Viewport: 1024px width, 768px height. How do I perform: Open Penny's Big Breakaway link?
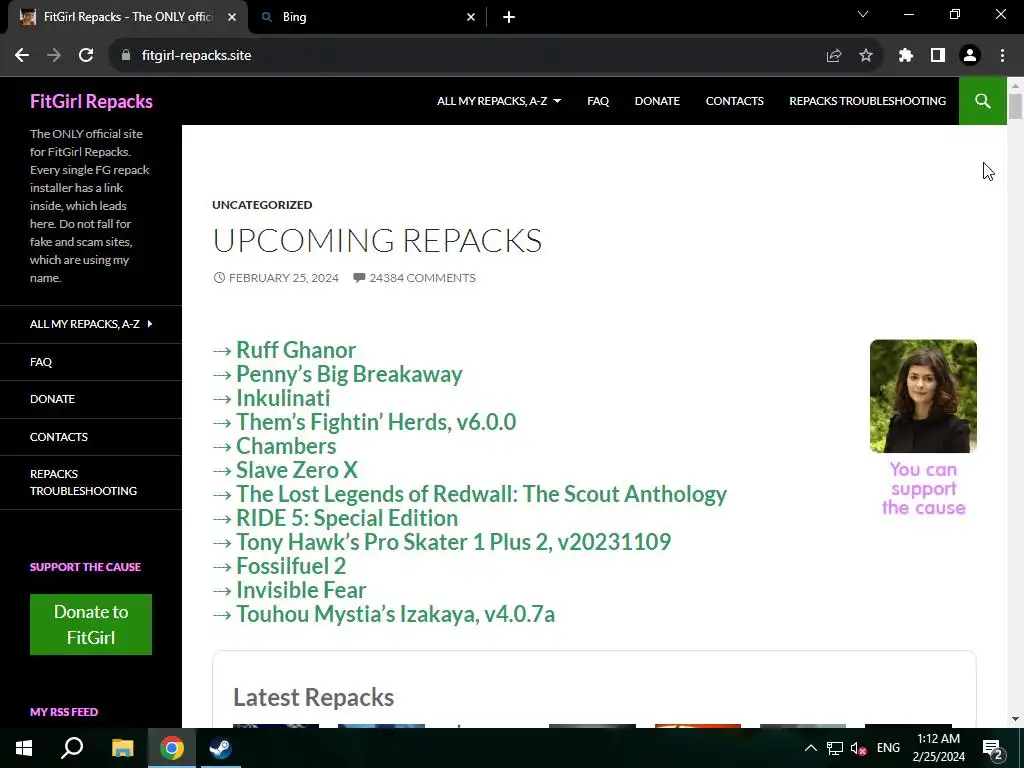[x=349, y=374]
